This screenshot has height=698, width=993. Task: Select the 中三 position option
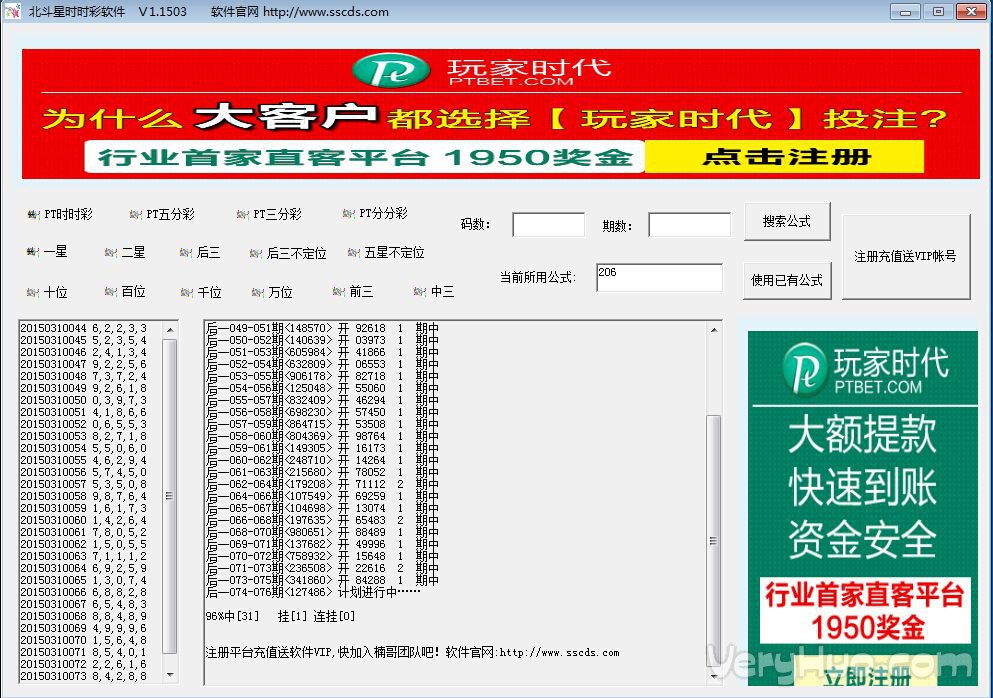click(434, 291)
